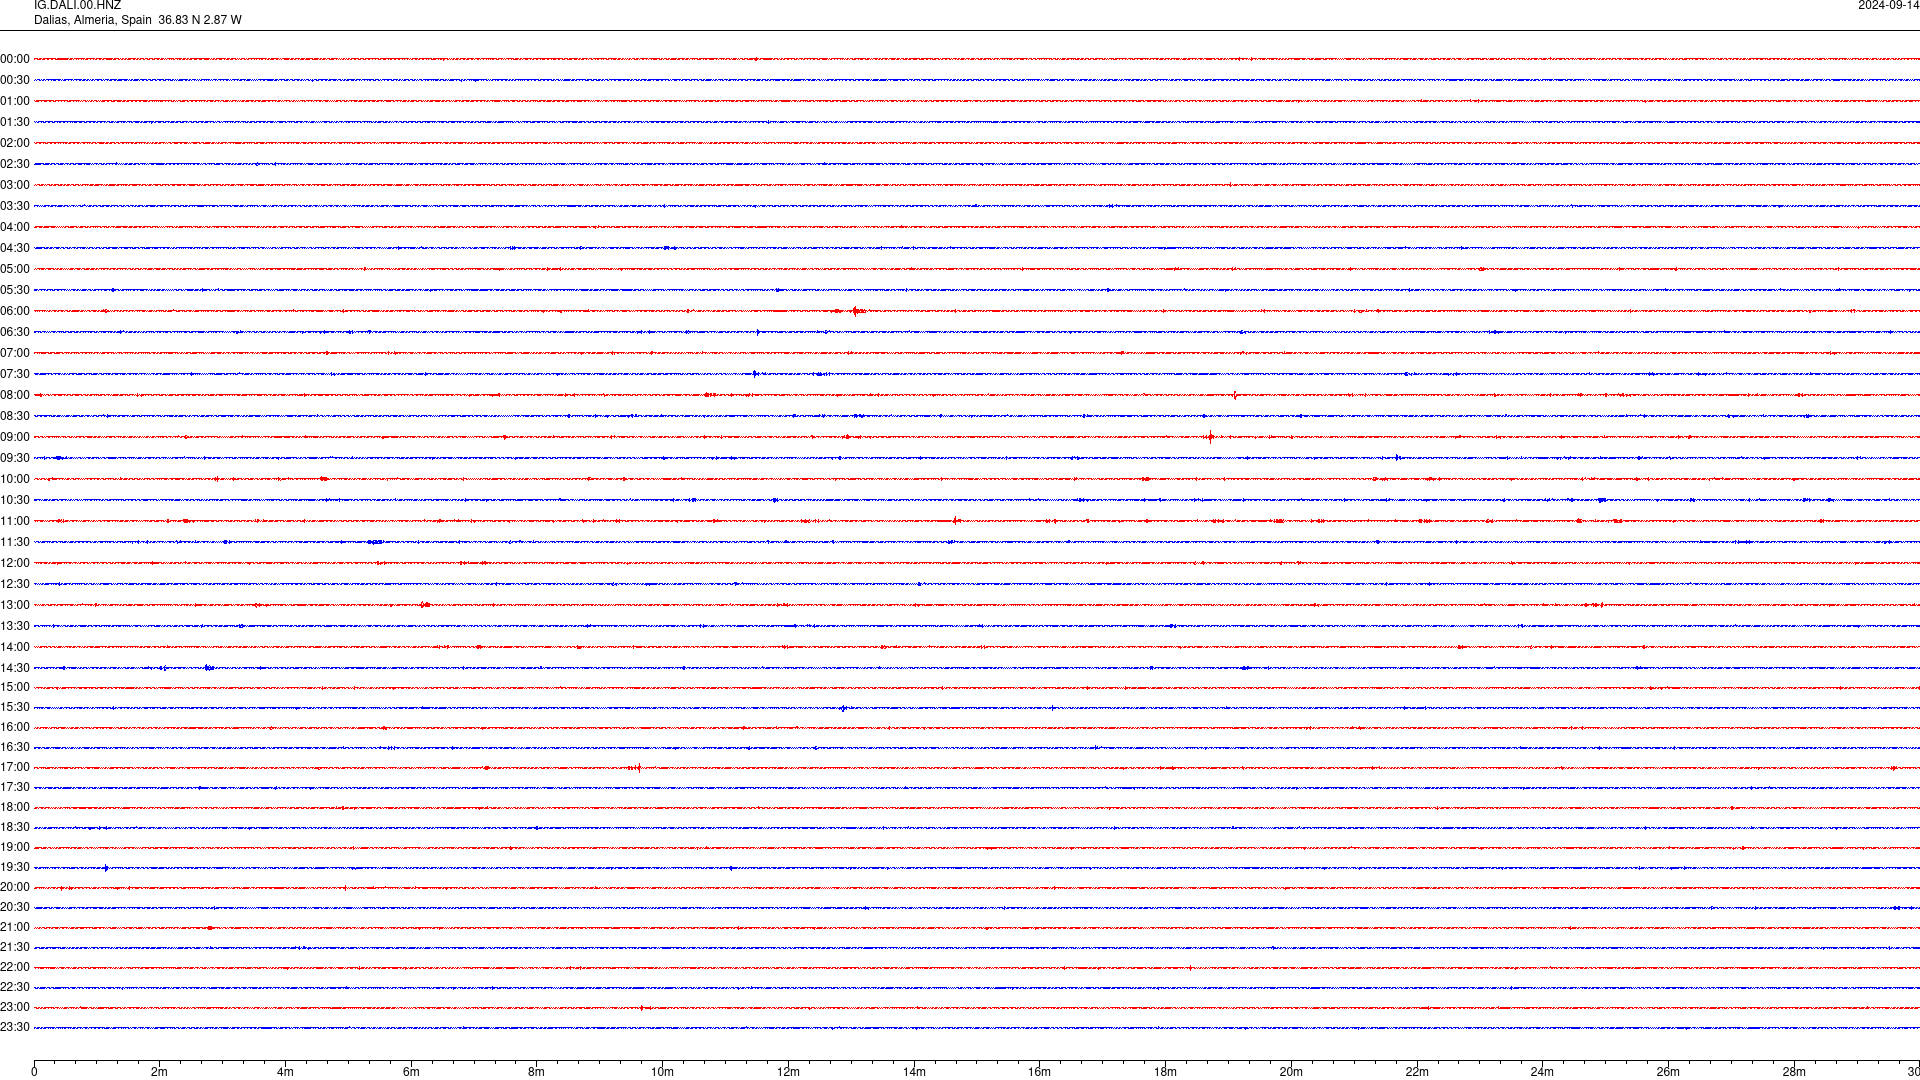Select the 05:00 time row label
The height and width of the screenshot is (1080, 1920).
coord(15,269)
